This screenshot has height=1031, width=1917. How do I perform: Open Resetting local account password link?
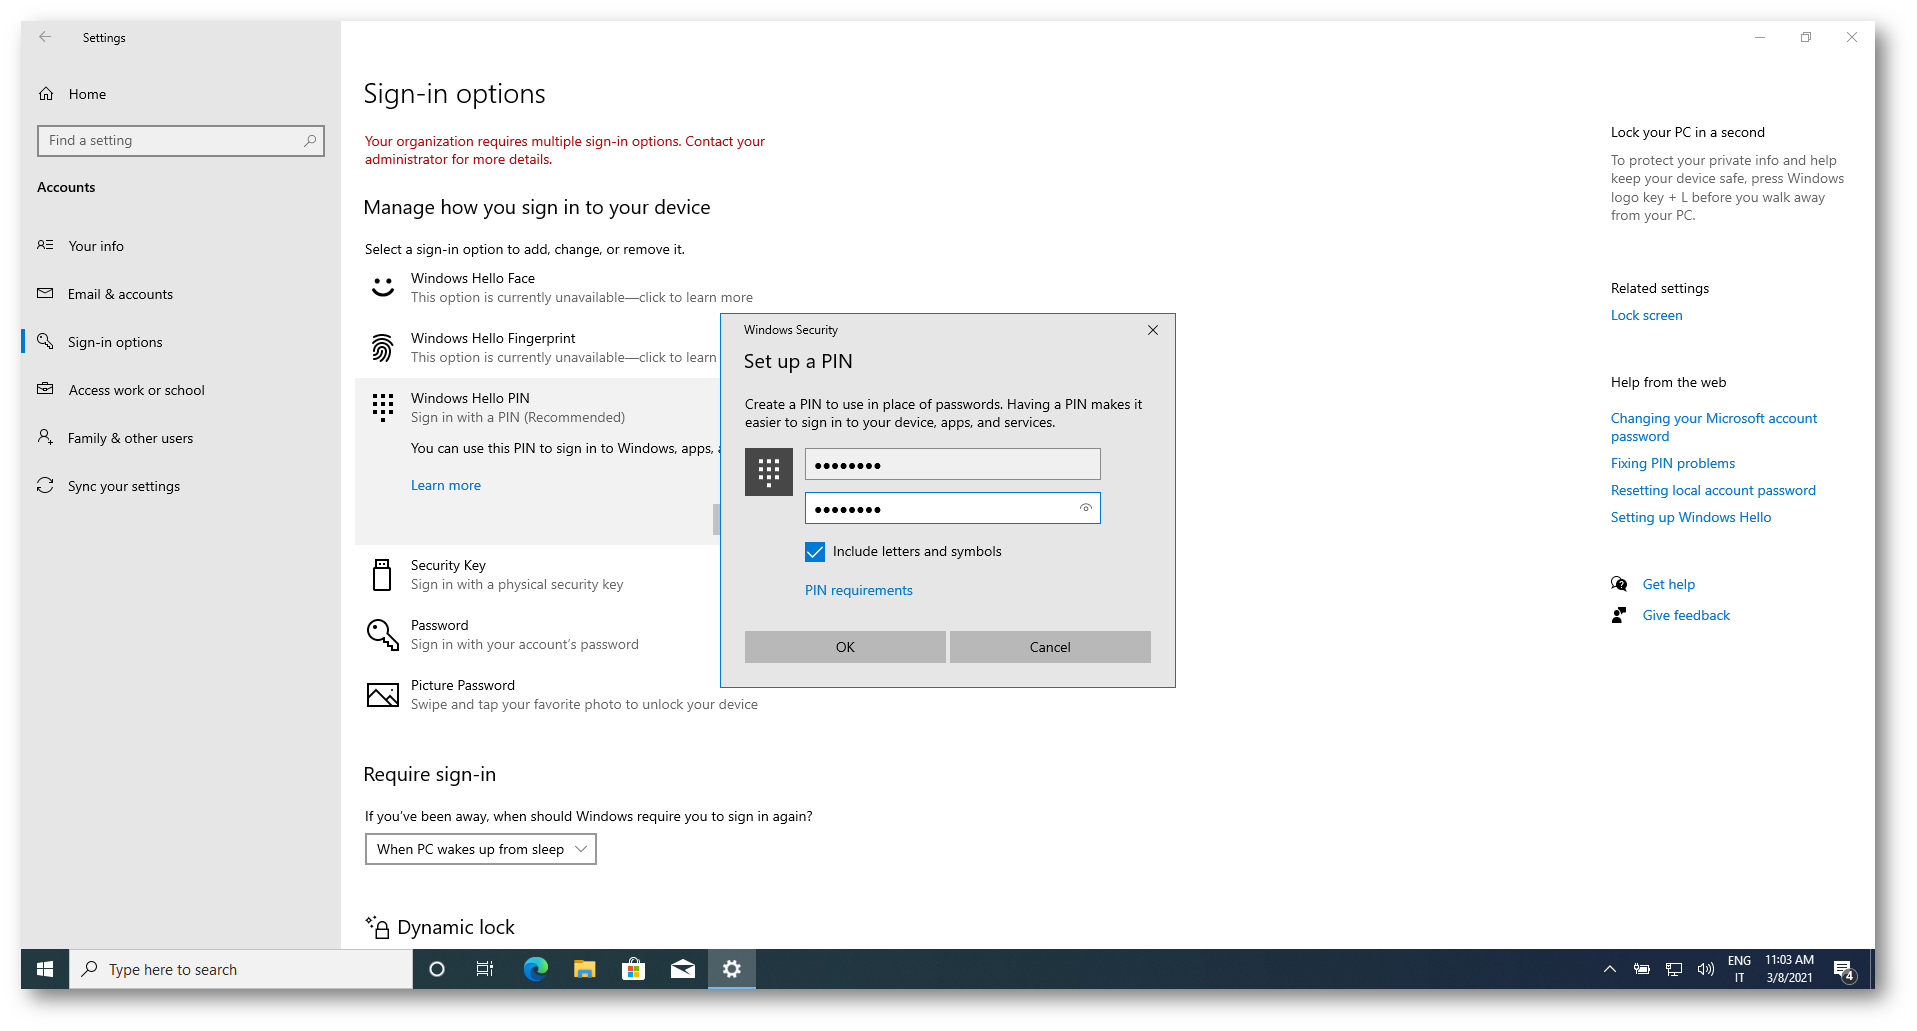[x=1712, y=490]
